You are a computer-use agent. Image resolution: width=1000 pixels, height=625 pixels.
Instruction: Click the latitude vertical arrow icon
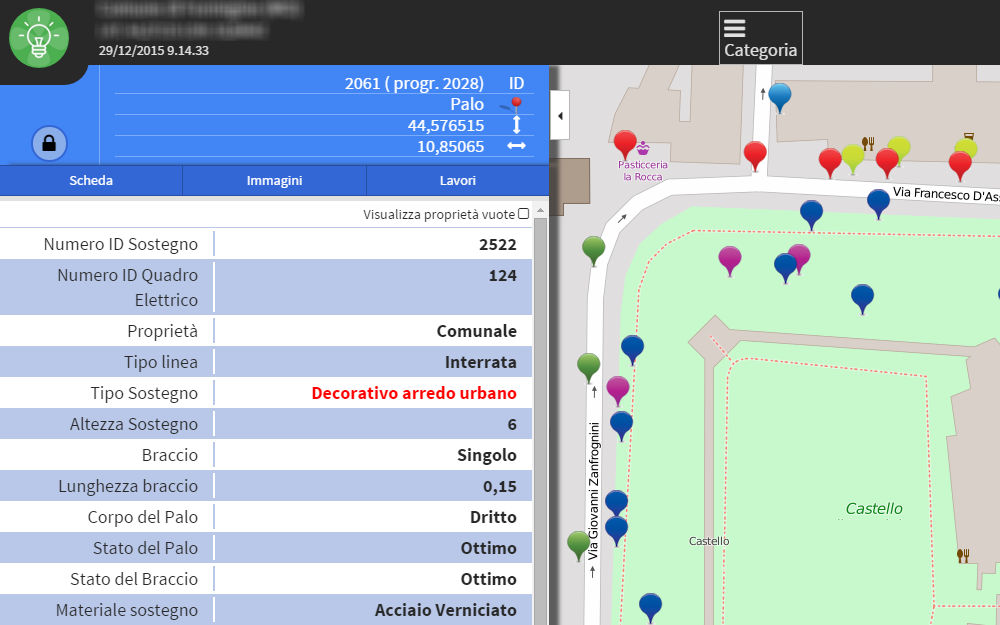(517, 125)
